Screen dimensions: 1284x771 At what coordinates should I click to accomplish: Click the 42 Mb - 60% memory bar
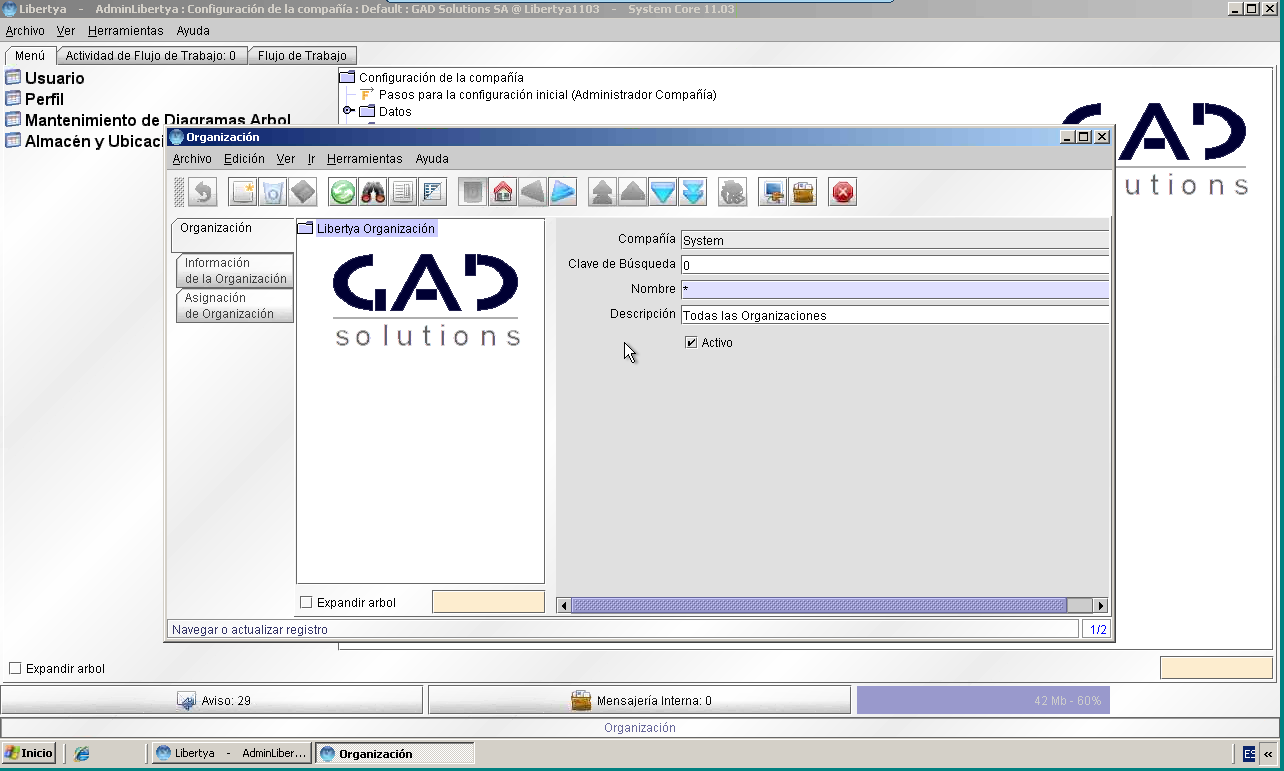pos(983,700)
